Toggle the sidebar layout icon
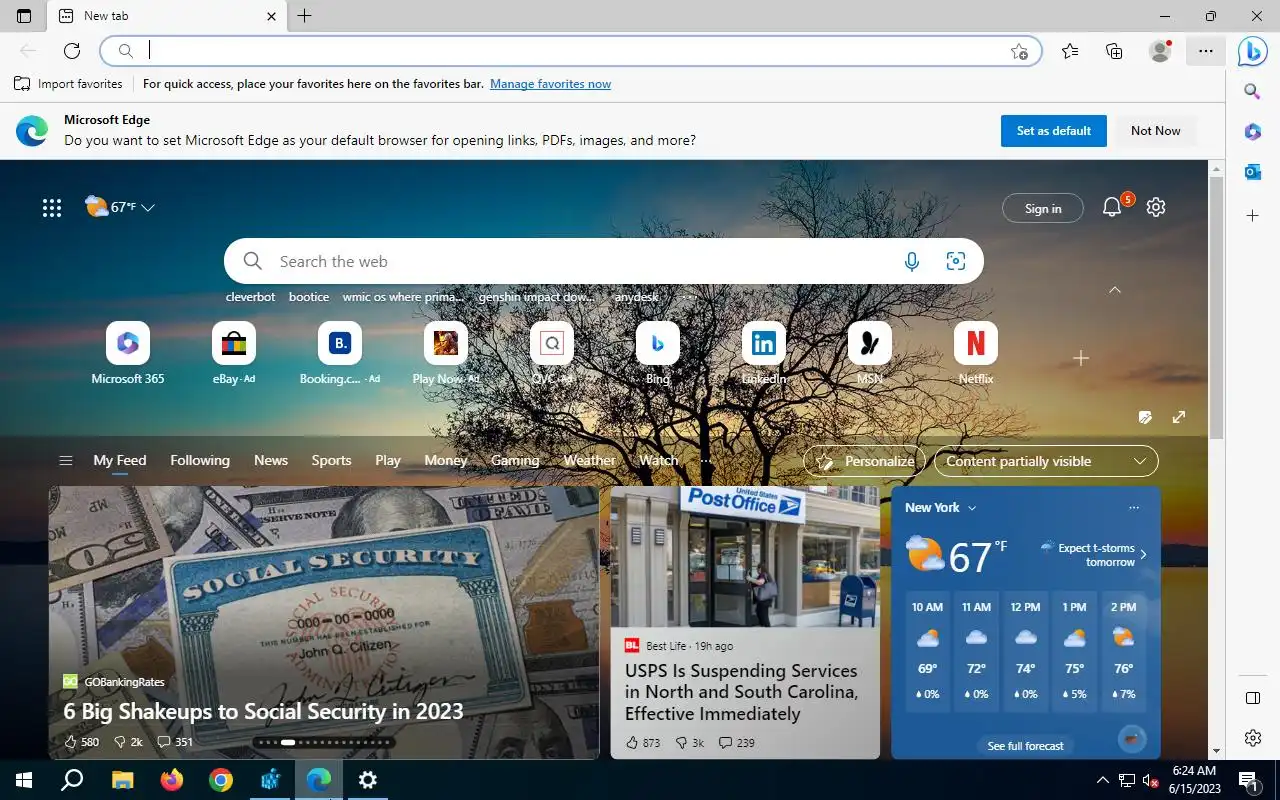1280x800 pixels. pos(1252,698)
